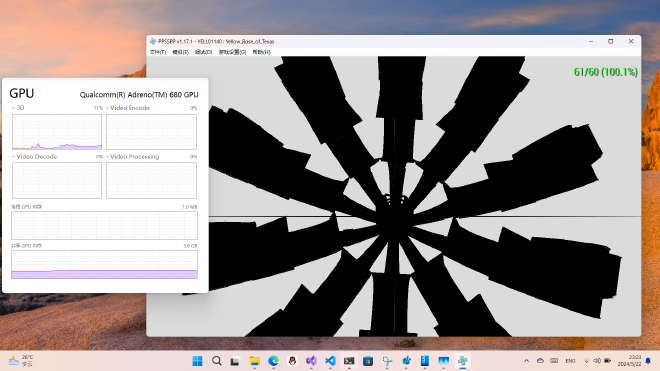
Task: Open the 游戏设置(G) menu
Action: pyautogui.click(x=232, y=52)
